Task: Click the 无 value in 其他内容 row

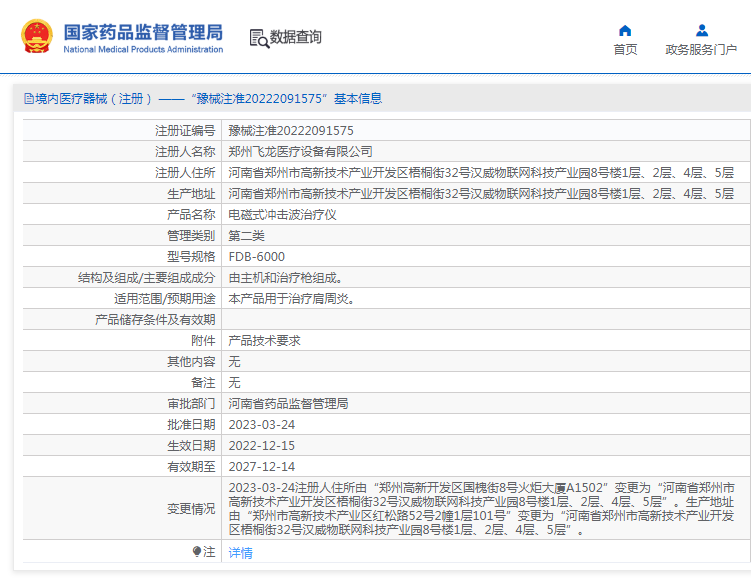Action: pyautogui.click(x=234, y=362)
